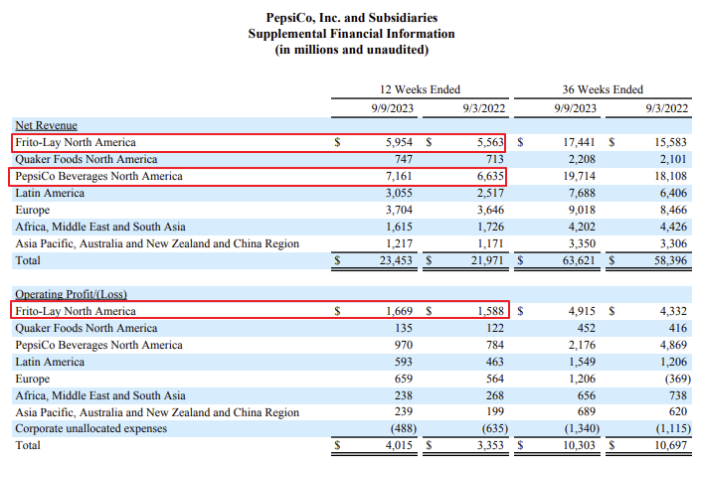Click the 'Operating Profit/(Loss)' section heading
Image resolution: width=710 pixels, height=480 pixels.
coord(71,294)
